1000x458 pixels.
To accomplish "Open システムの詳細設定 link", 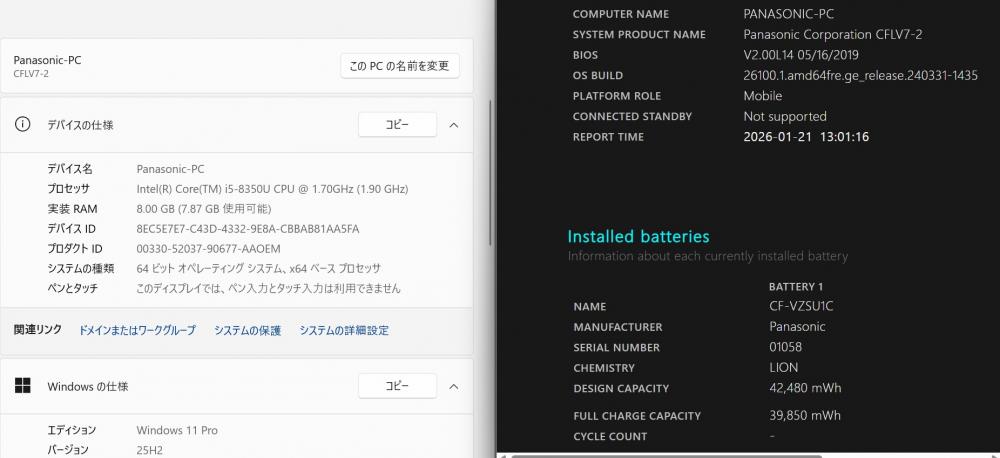I will [344, 330].
